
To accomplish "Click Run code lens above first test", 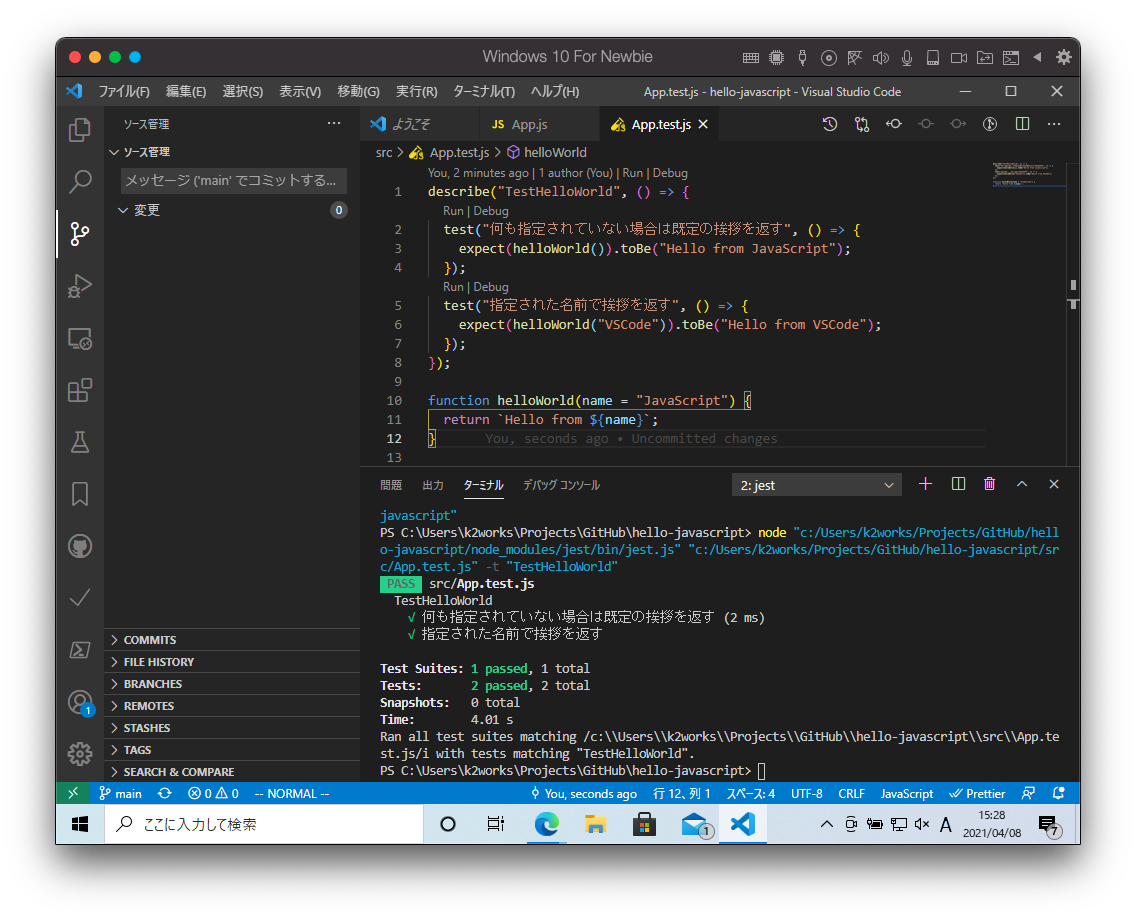I will coord(453,211).
